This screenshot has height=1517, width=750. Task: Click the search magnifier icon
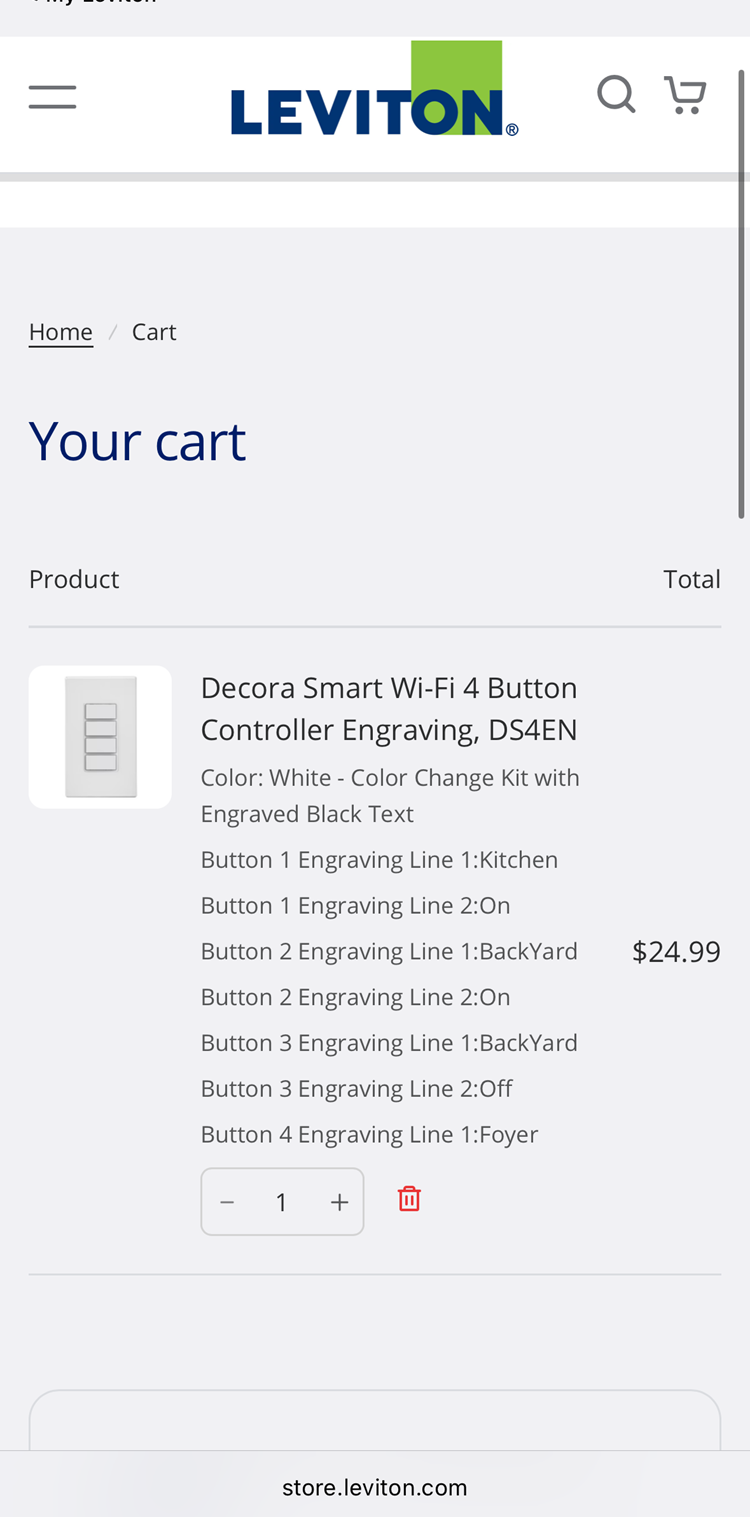[x=617, y=95]
